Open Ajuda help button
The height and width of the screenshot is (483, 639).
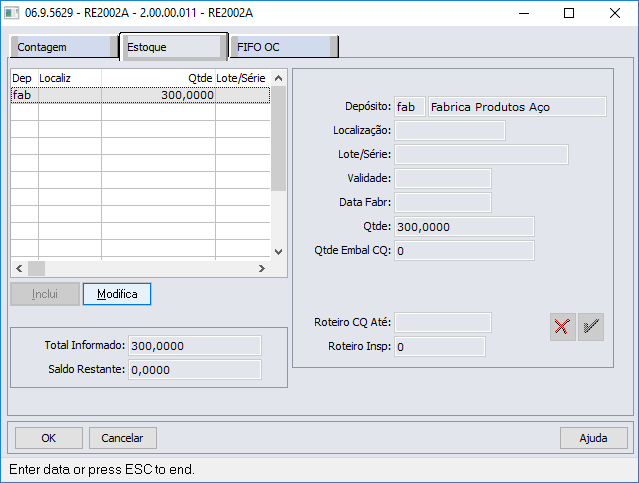(593, 438)
